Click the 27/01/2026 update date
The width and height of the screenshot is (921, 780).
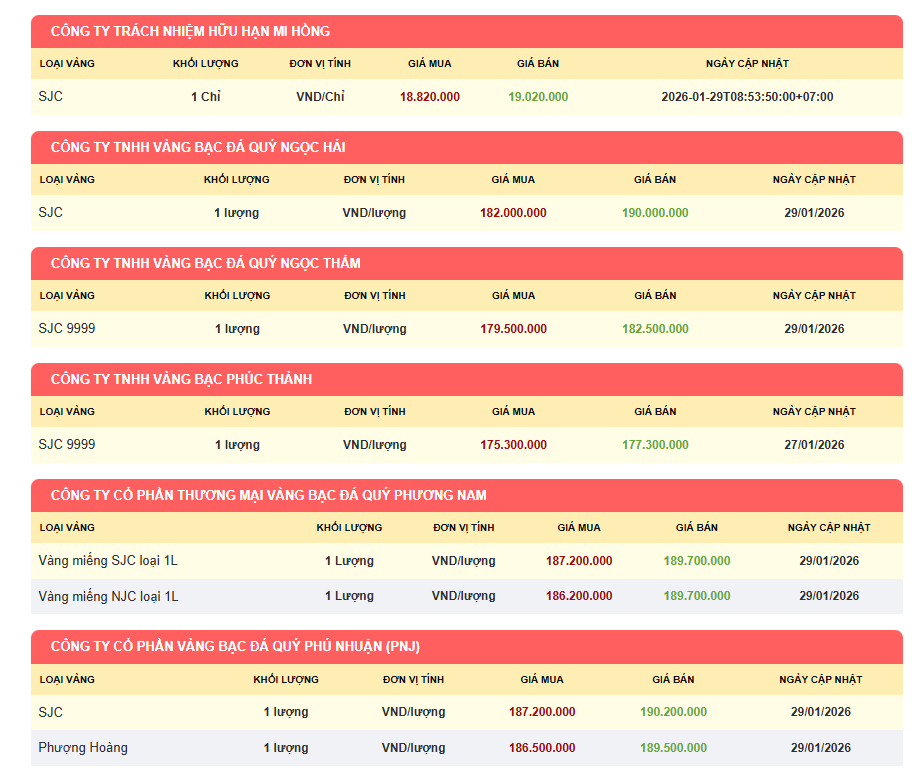(x=814, y=445)
